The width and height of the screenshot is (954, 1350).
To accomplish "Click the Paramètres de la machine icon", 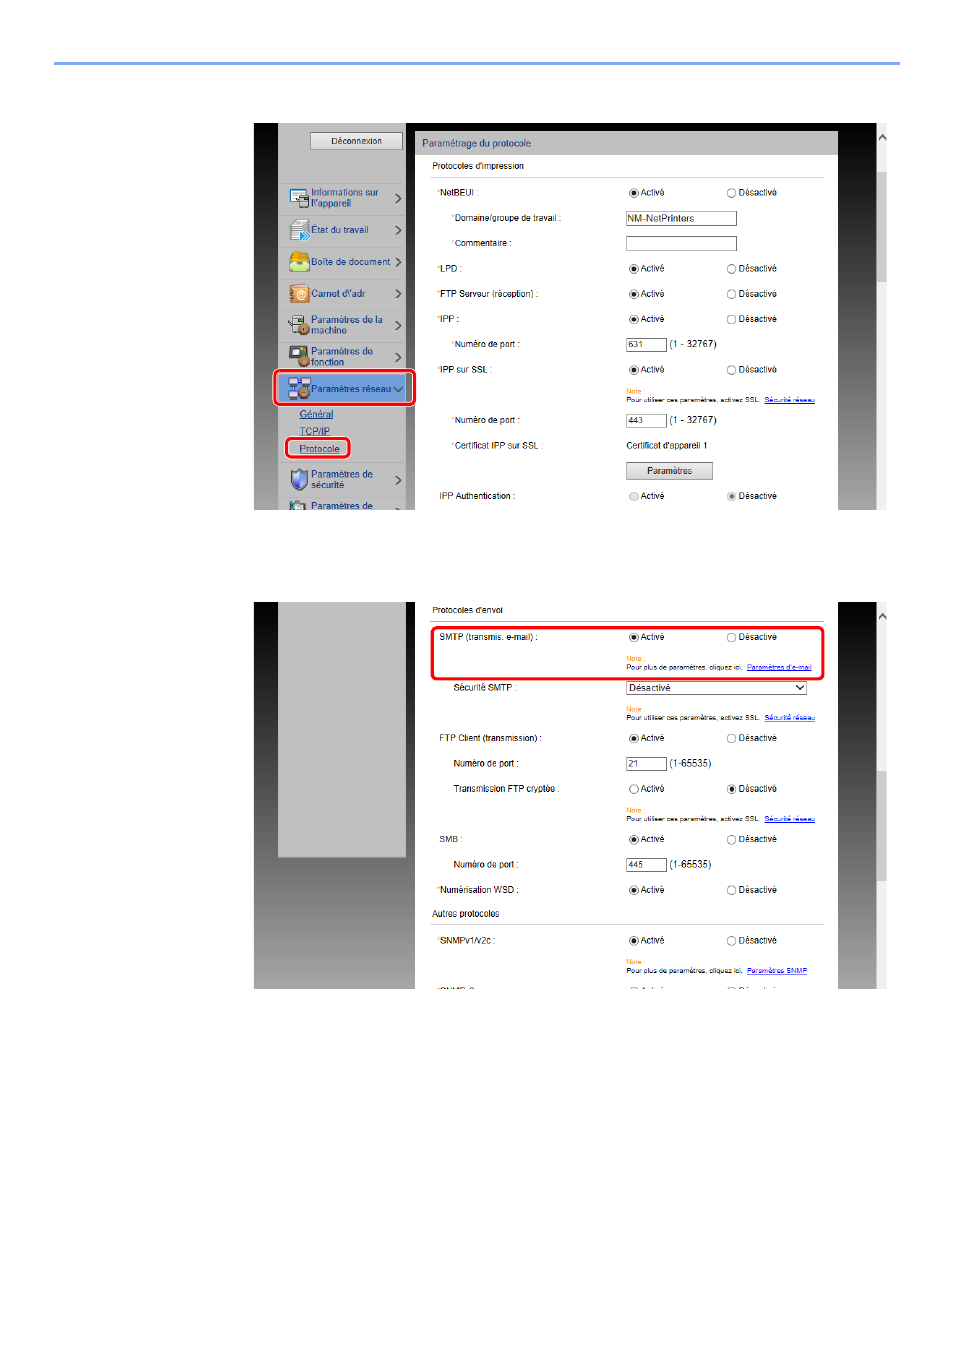I will [x=299, y=325].
